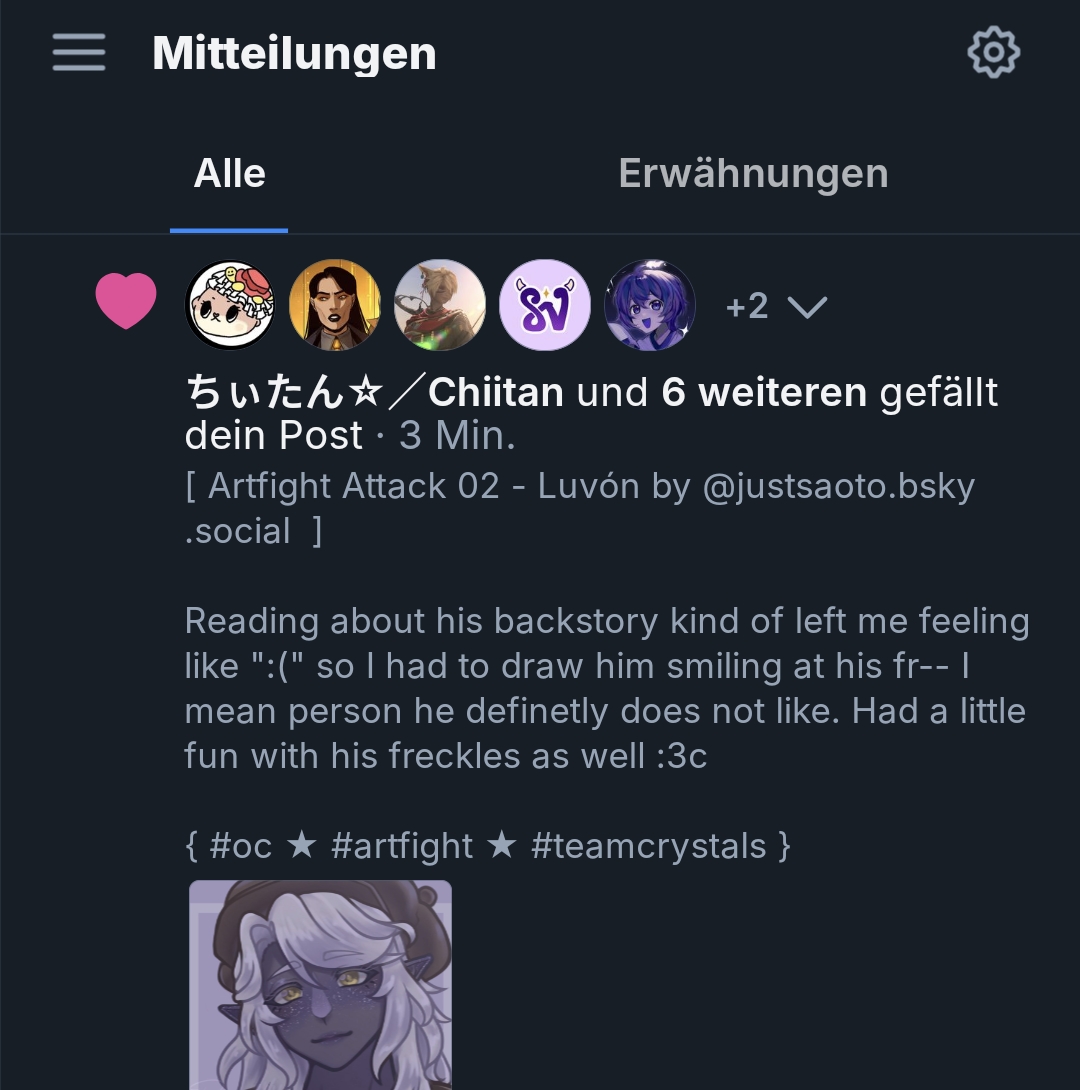This screenshot has width=1080, height=1090.
Task: Switch to the Alle tab
Action: click(x=229, y=174)
